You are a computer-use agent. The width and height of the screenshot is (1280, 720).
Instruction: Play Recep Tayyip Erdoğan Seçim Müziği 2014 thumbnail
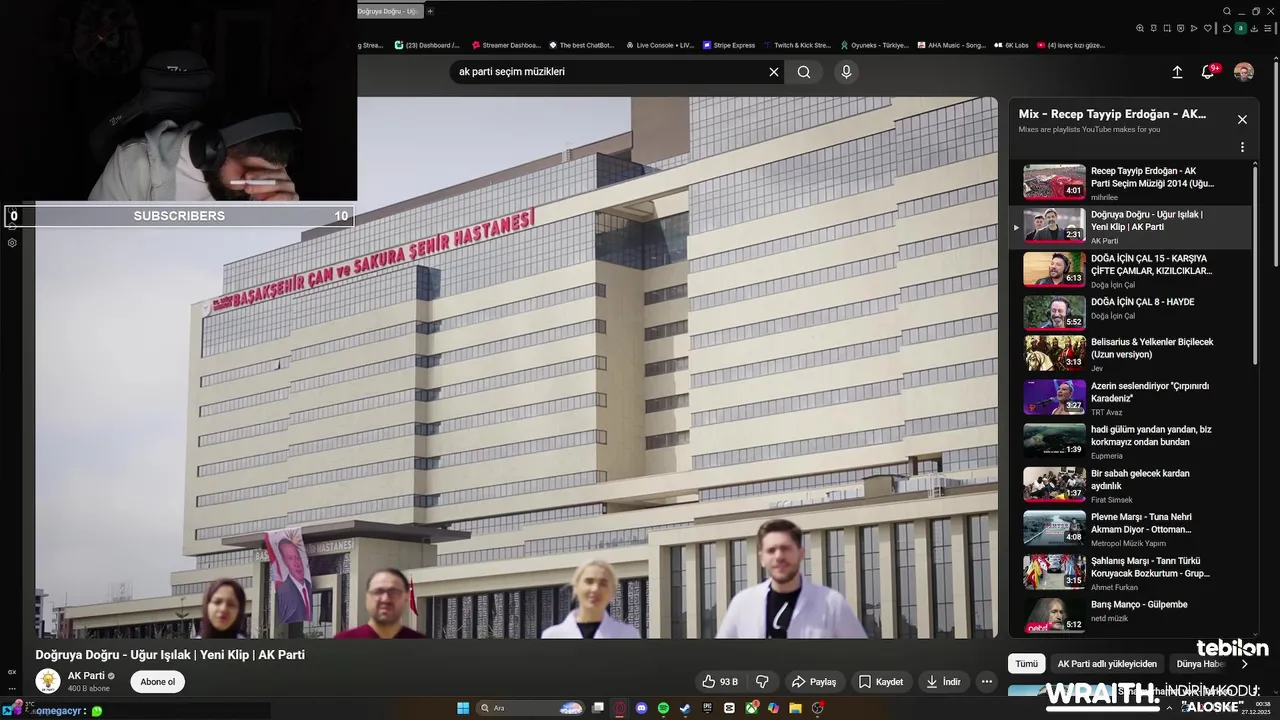(1054, 182)
